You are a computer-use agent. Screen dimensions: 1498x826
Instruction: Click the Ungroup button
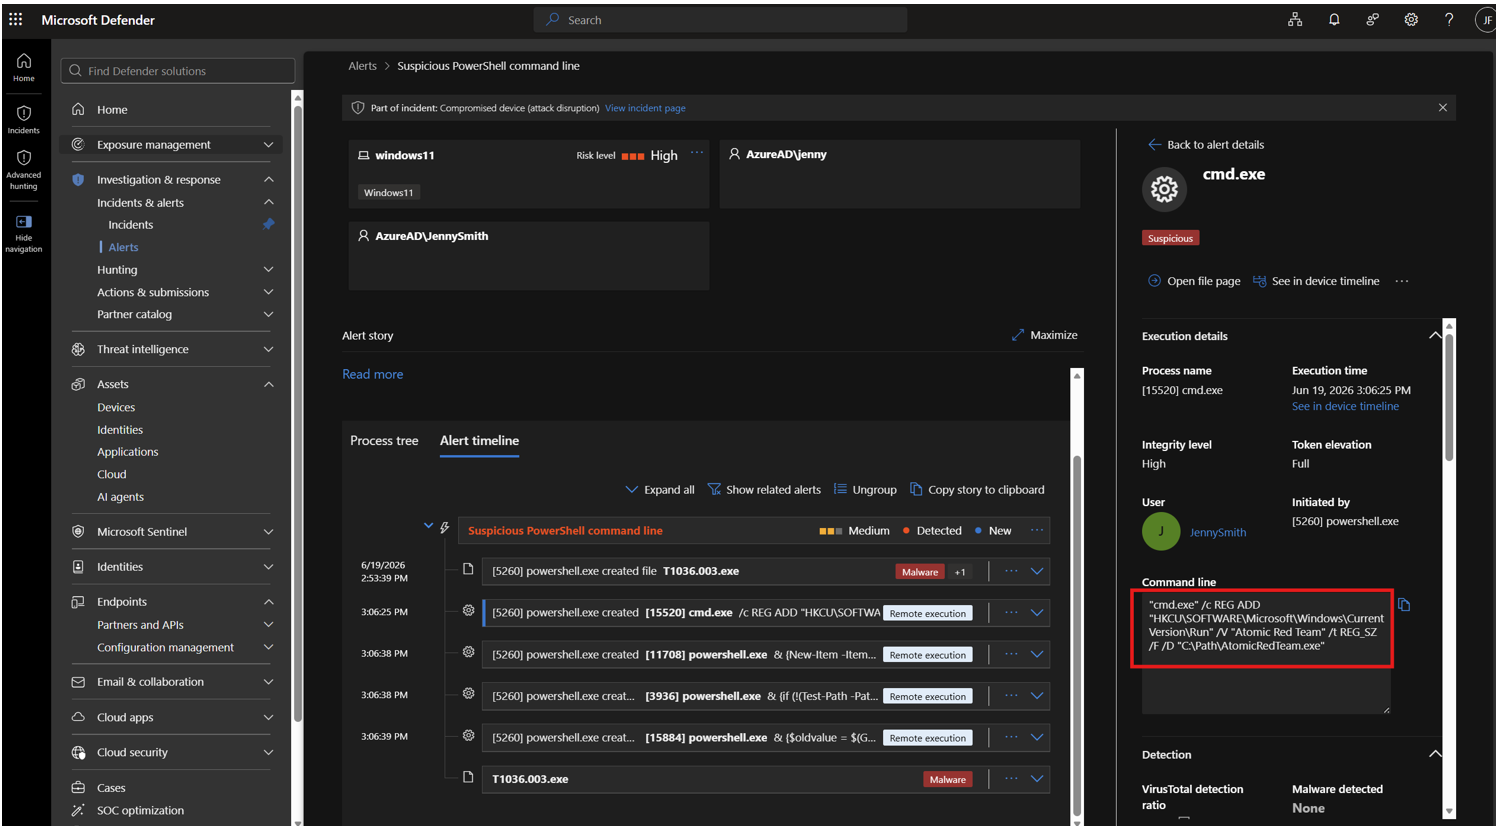[x=865, y=490]
